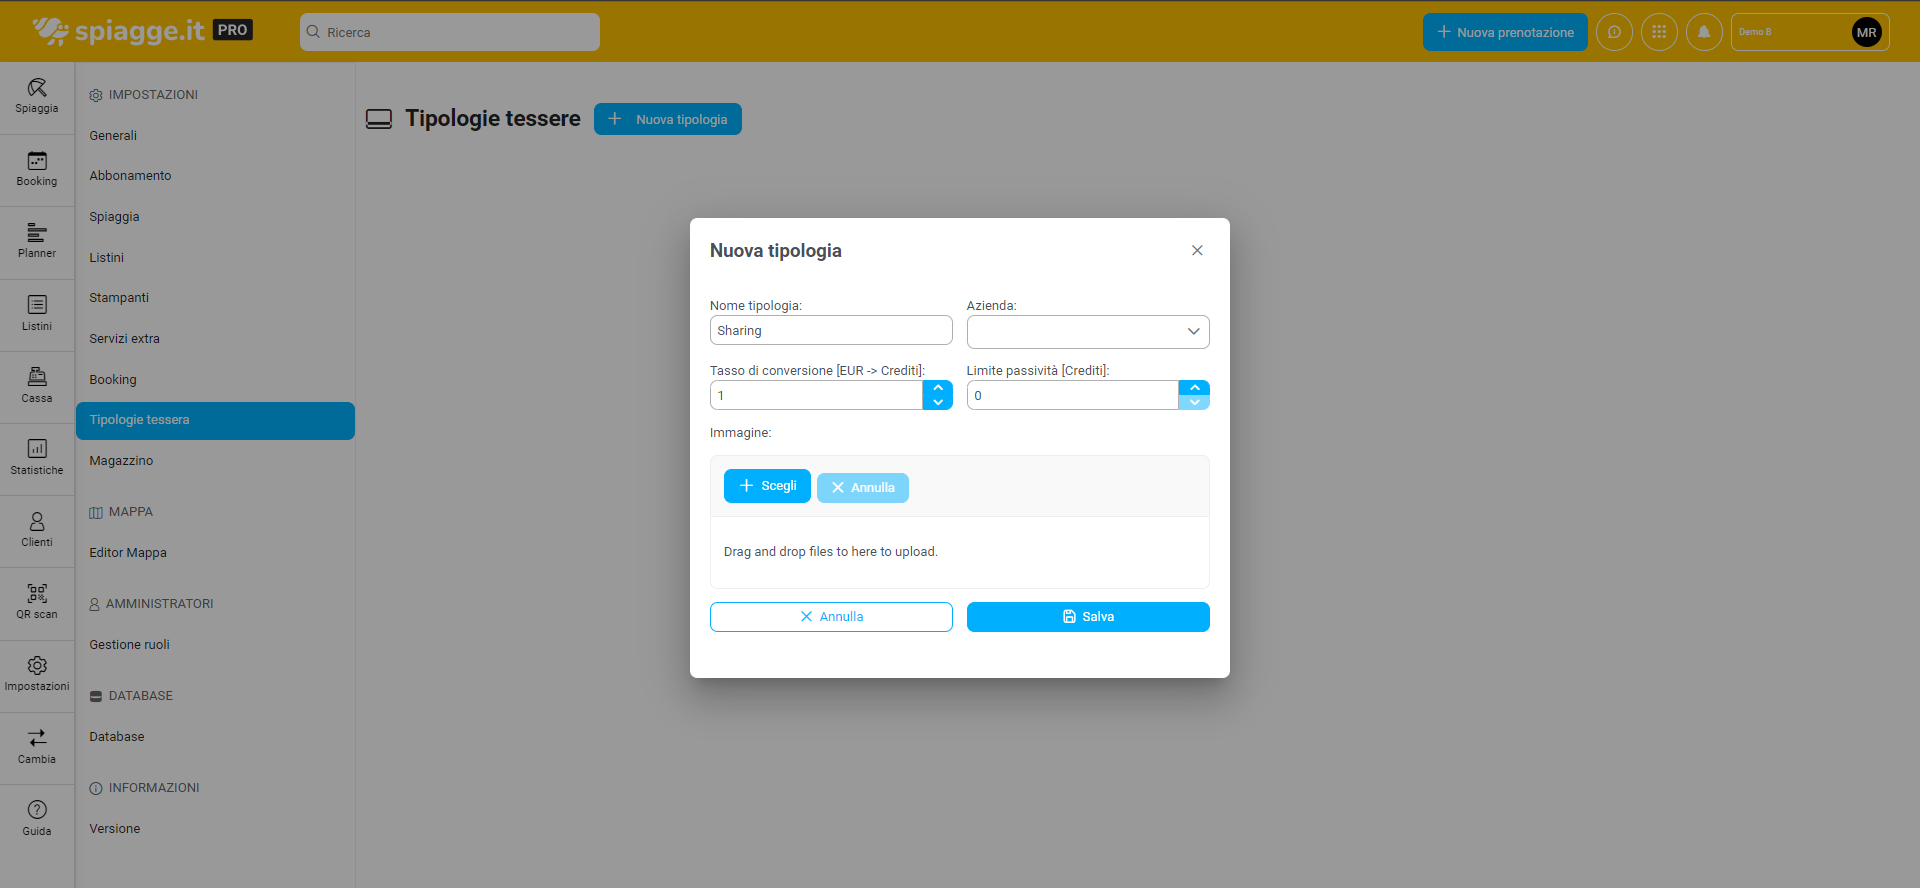Open the Clienti section icon
This screenshot has width=1920, height=888.
coord(37,529)
